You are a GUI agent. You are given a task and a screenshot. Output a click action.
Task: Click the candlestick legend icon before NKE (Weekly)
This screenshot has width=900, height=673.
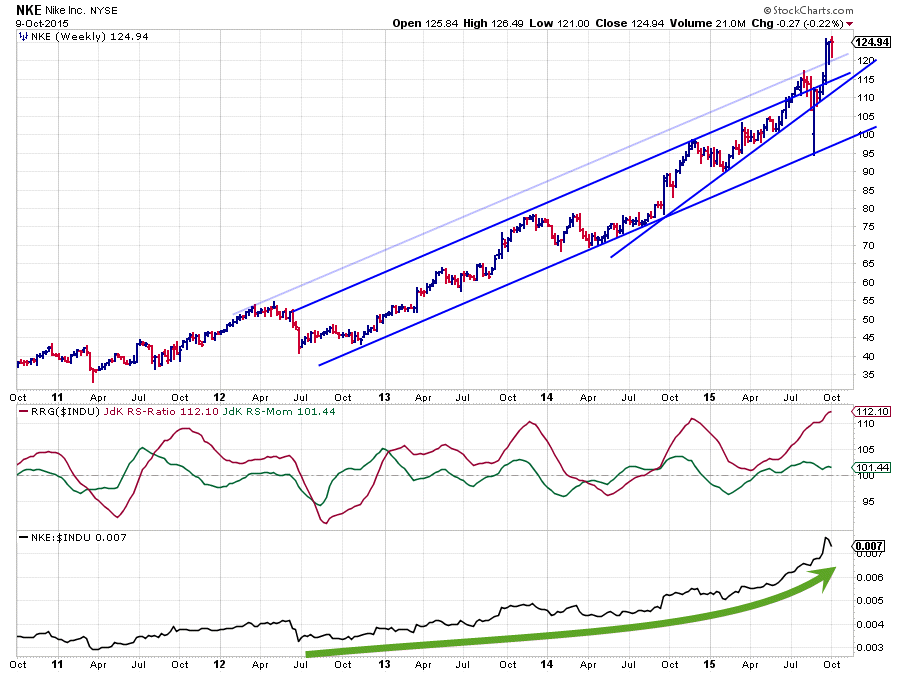(x=23, y=36)
